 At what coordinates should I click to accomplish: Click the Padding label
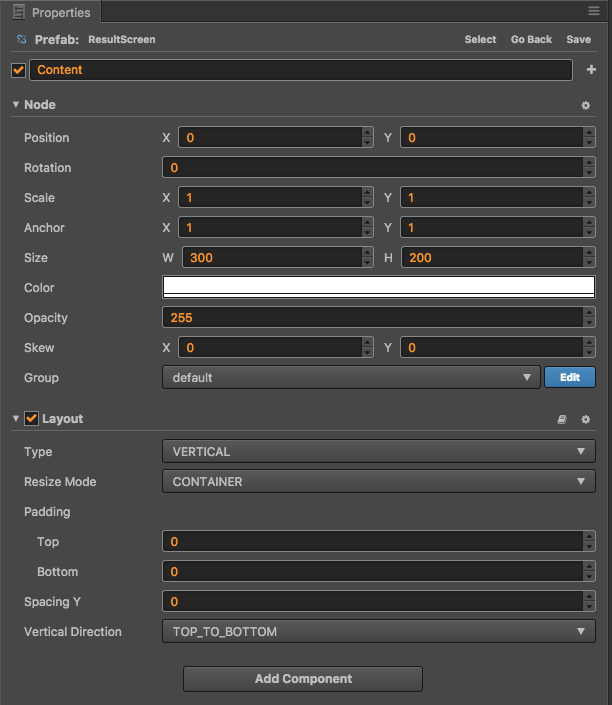pos(47,512)
